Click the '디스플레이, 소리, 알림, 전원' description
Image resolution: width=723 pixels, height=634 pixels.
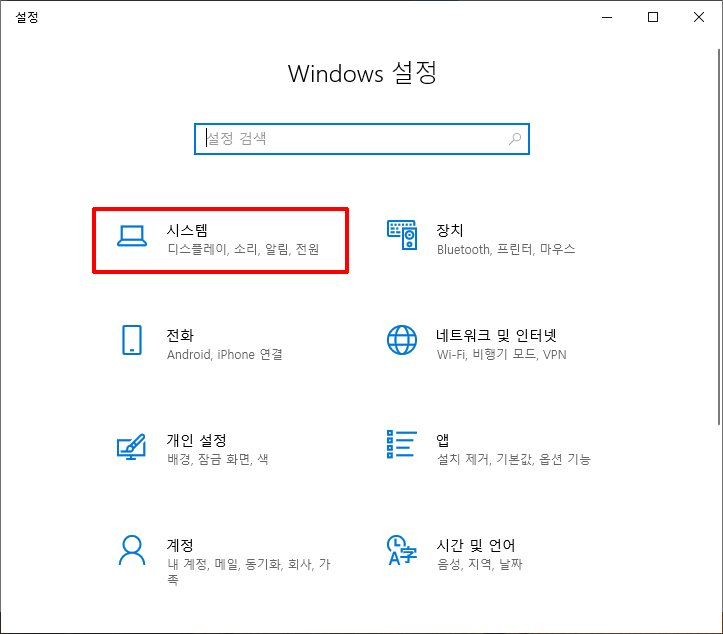pyautogui.click(x=243, y=249)
